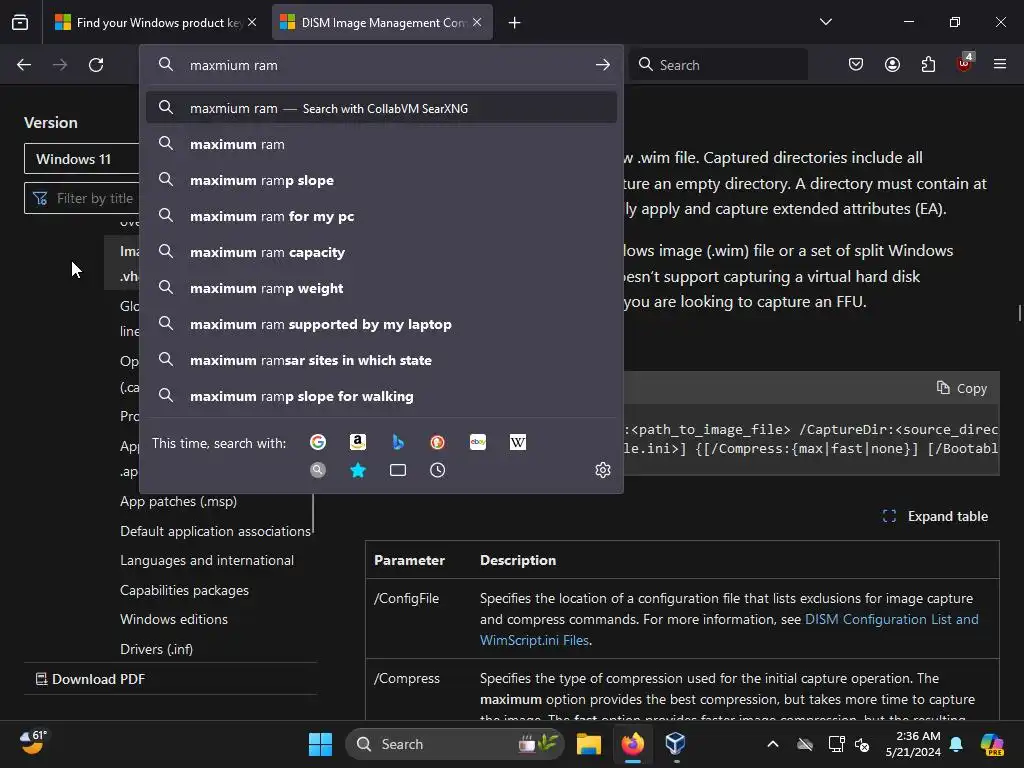The width and height of the screenshot is (1024, 768).
Task: Click the Firefox View icon
Action: pyautogui.click(x=20, y=22)
